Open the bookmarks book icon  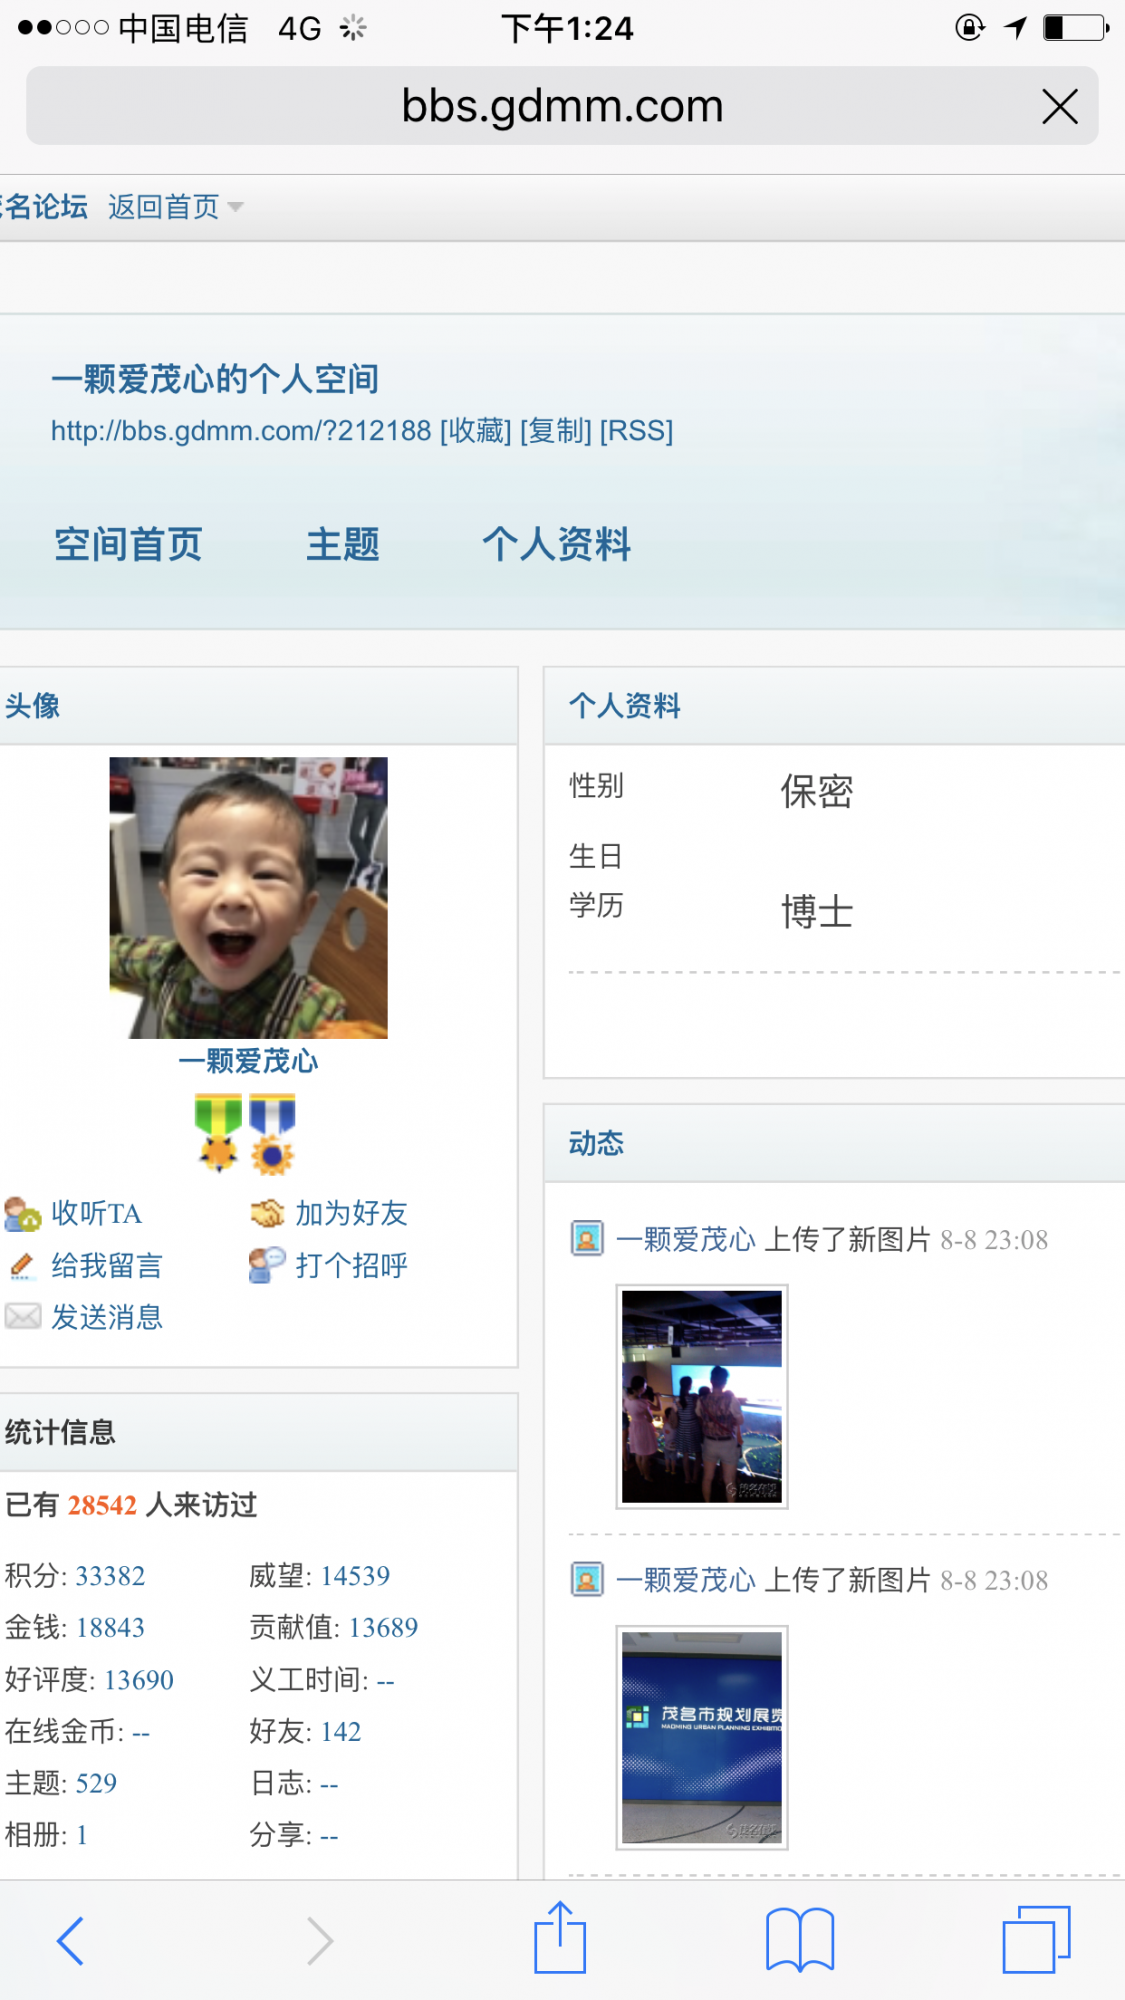799,1940
